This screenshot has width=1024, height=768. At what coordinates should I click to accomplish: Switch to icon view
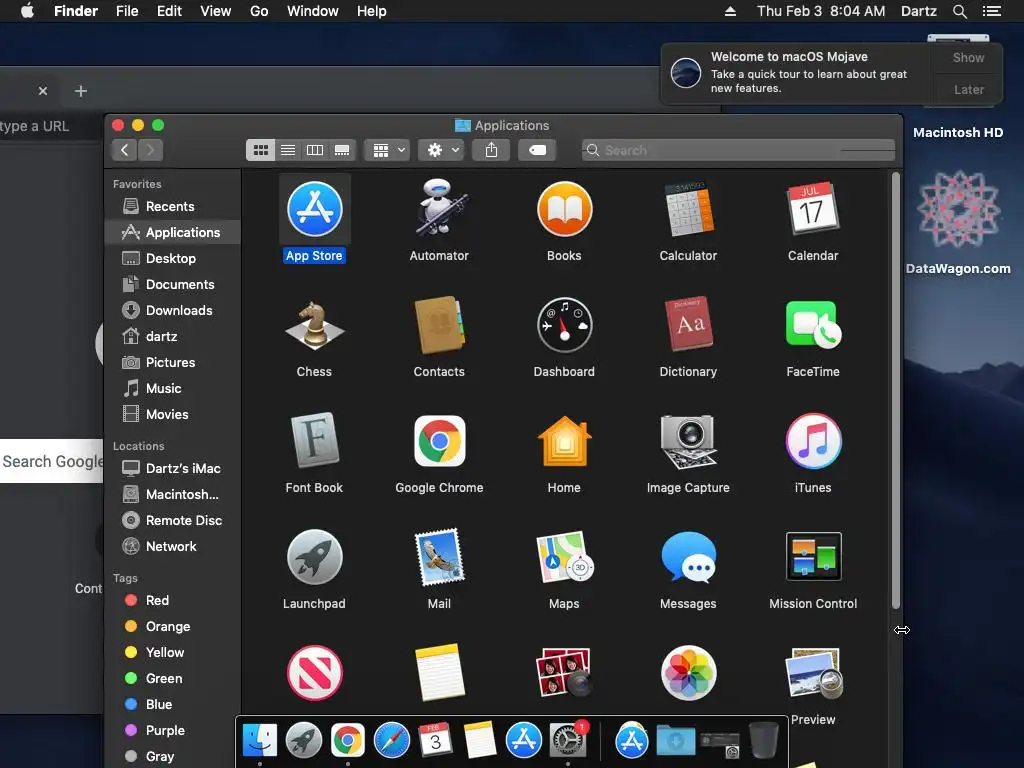click(x=261, y=150)
